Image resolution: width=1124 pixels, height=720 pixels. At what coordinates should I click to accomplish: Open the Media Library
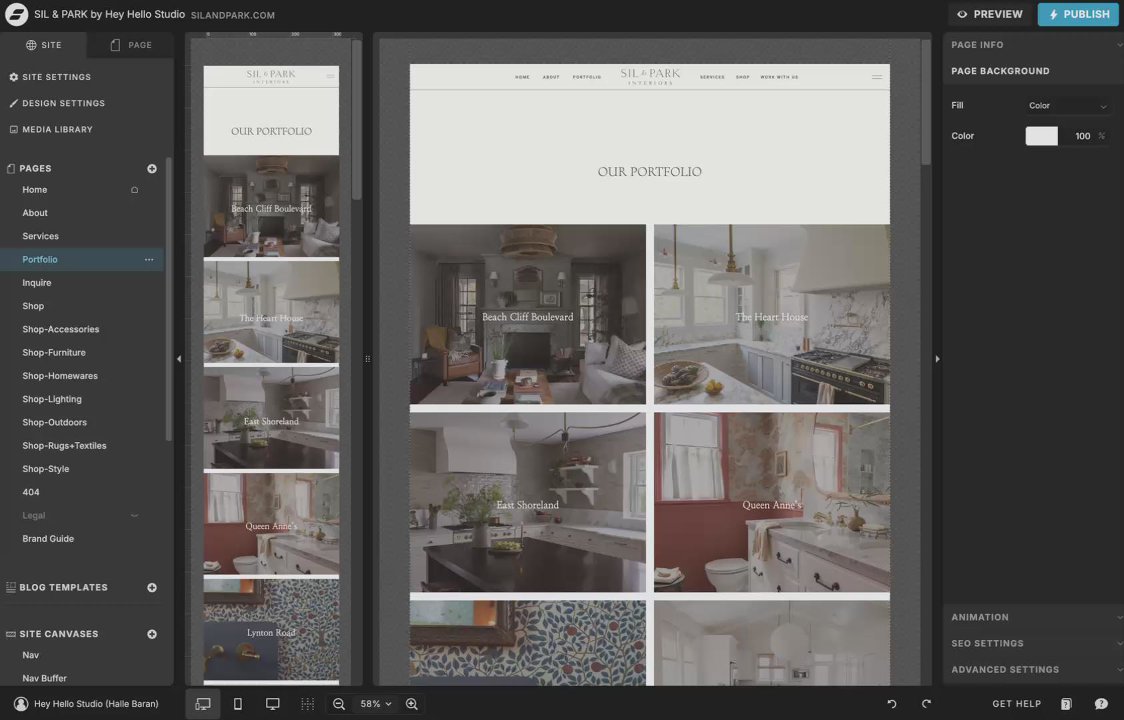50,130
